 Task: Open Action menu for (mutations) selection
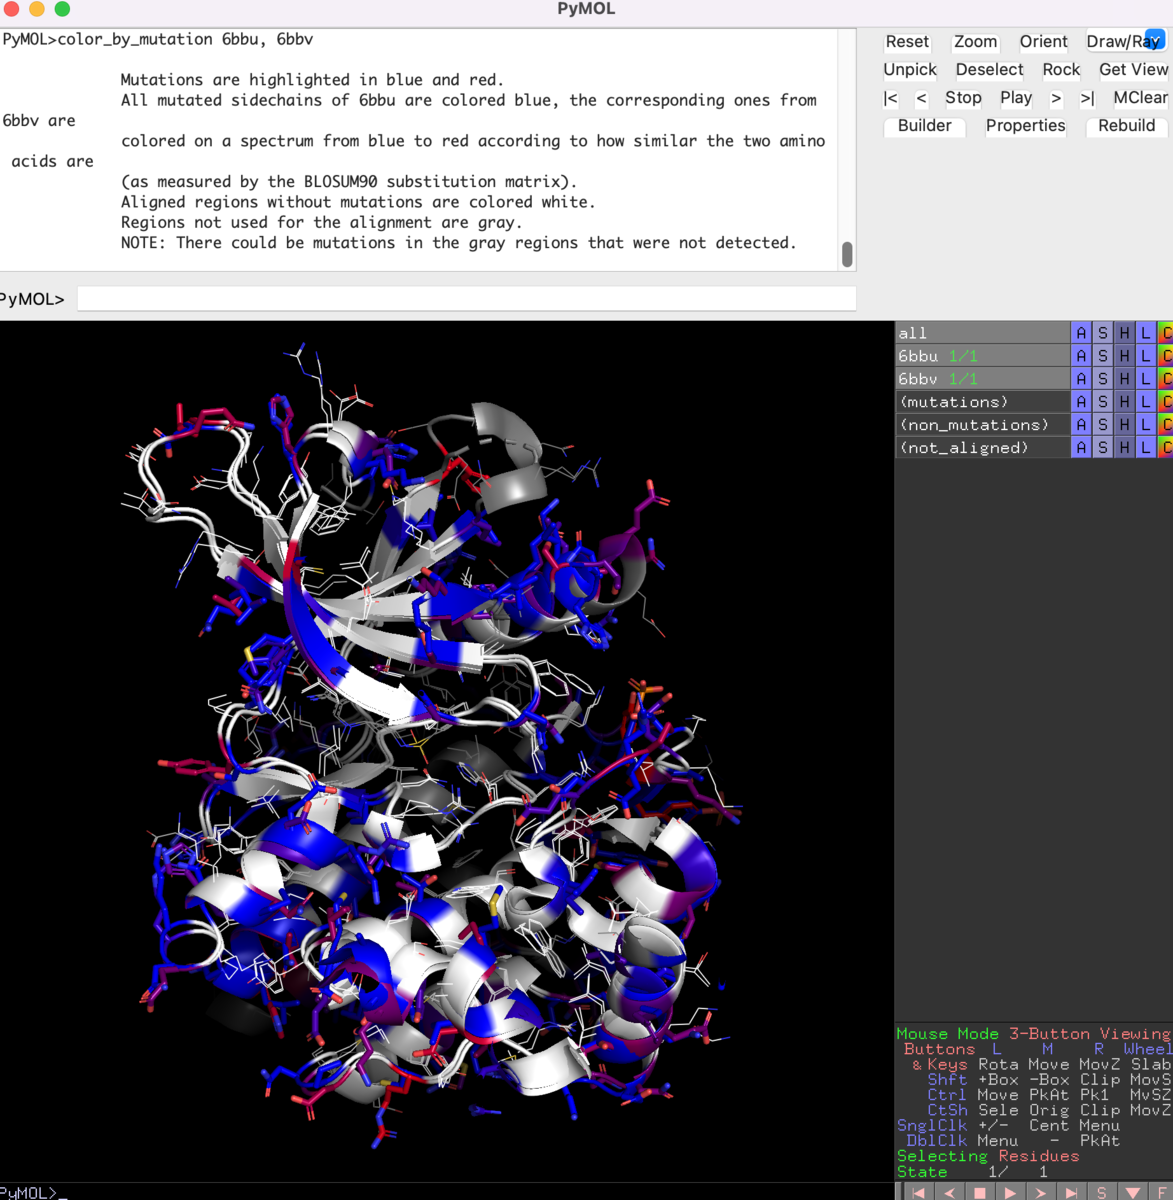click(x=1081, y=402)
